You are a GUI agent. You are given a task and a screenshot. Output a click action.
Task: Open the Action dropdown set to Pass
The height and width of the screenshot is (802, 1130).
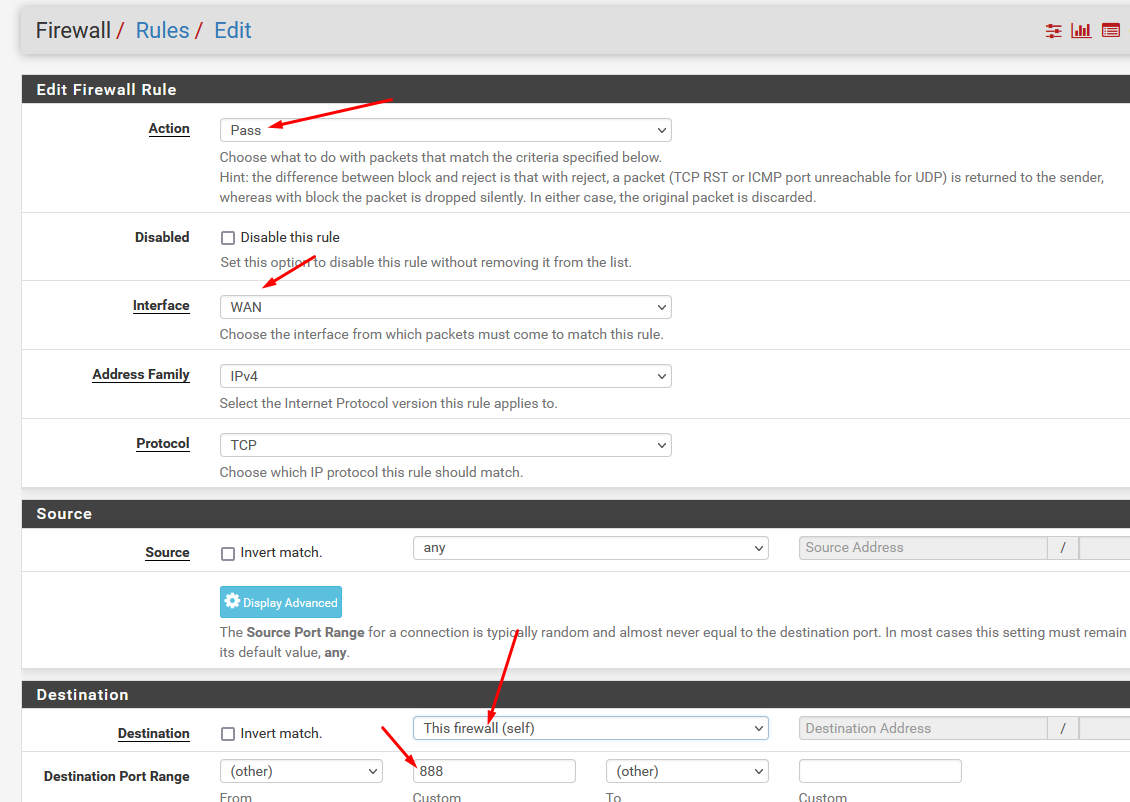445,130
